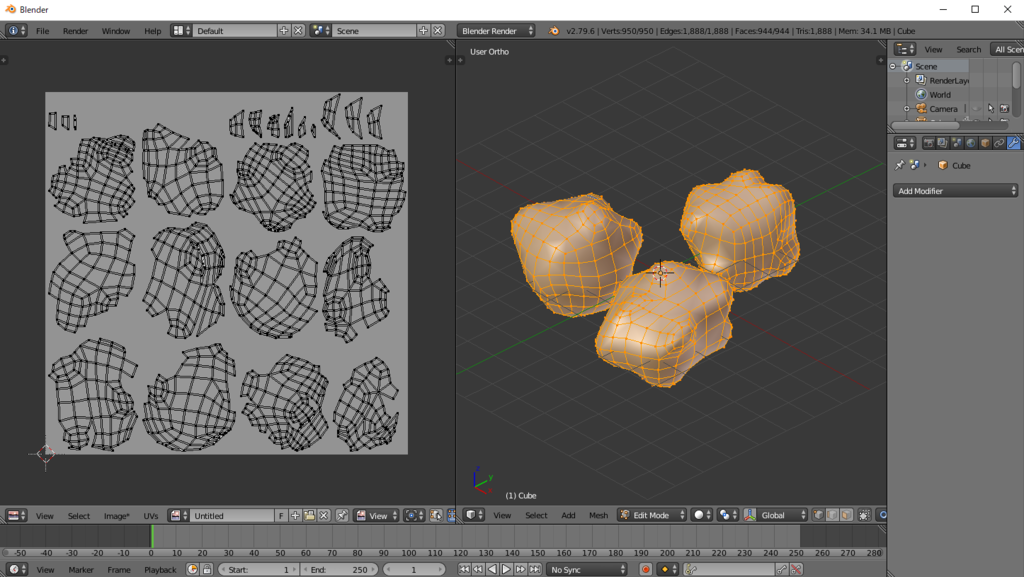Delete the Default screen layout
The height and width of the screenshot is (577, 1024).
(298, 31)
